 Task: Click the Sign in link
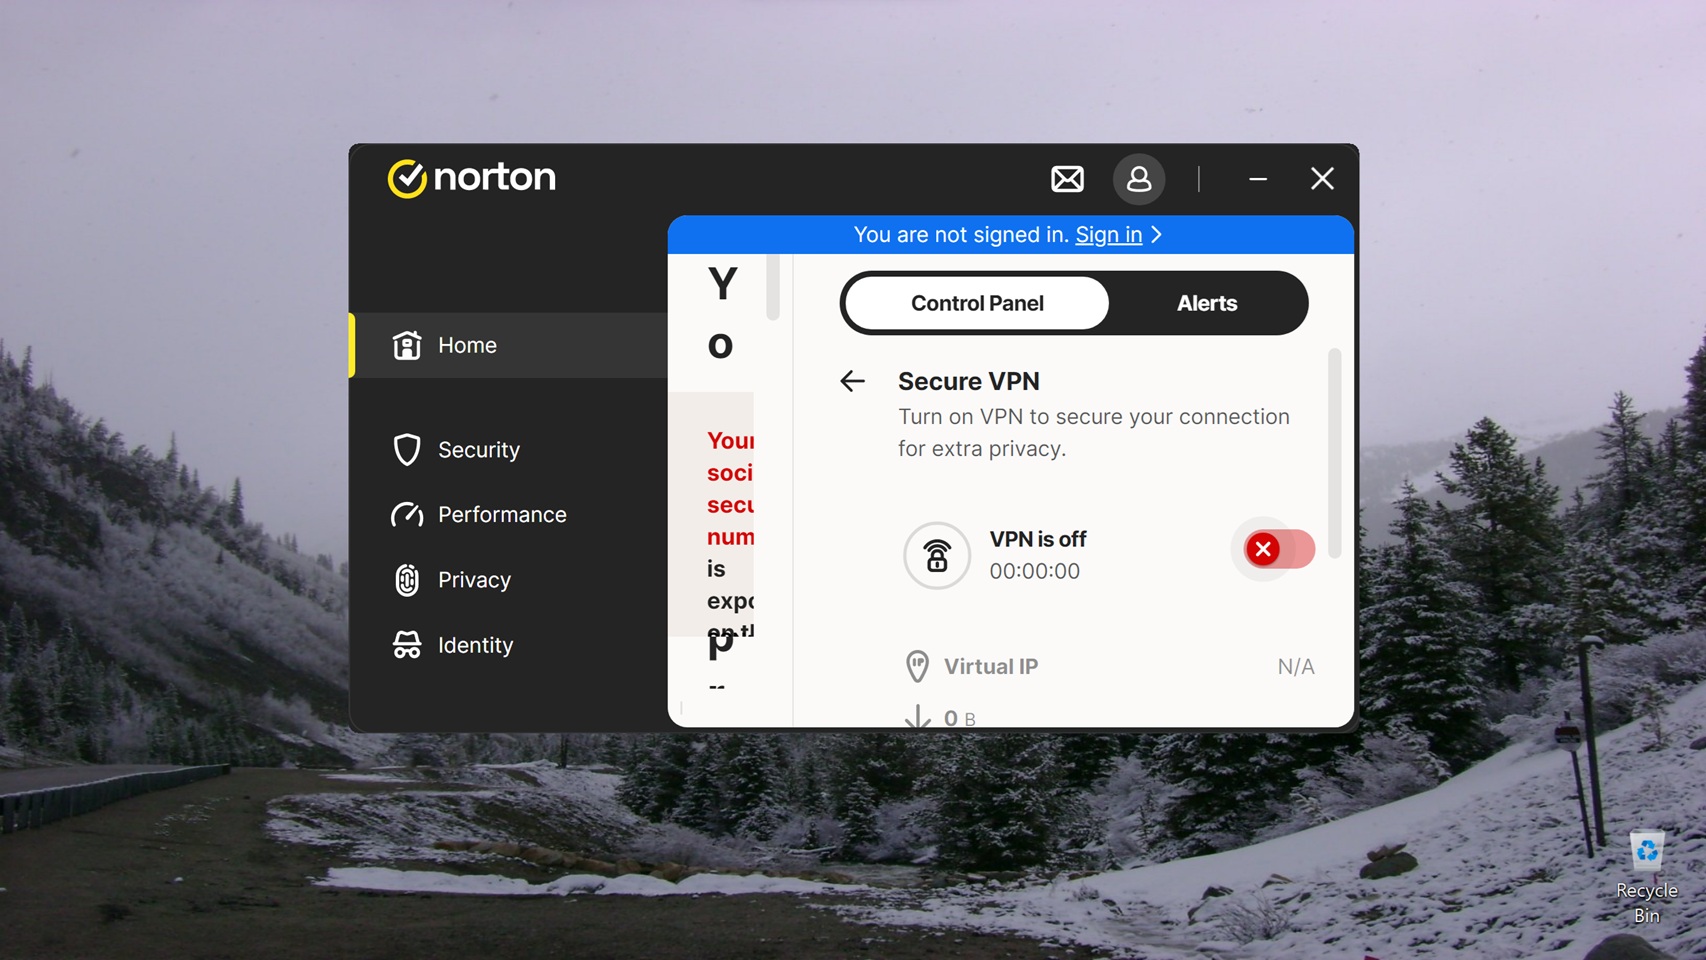(x=1108, y=234)
